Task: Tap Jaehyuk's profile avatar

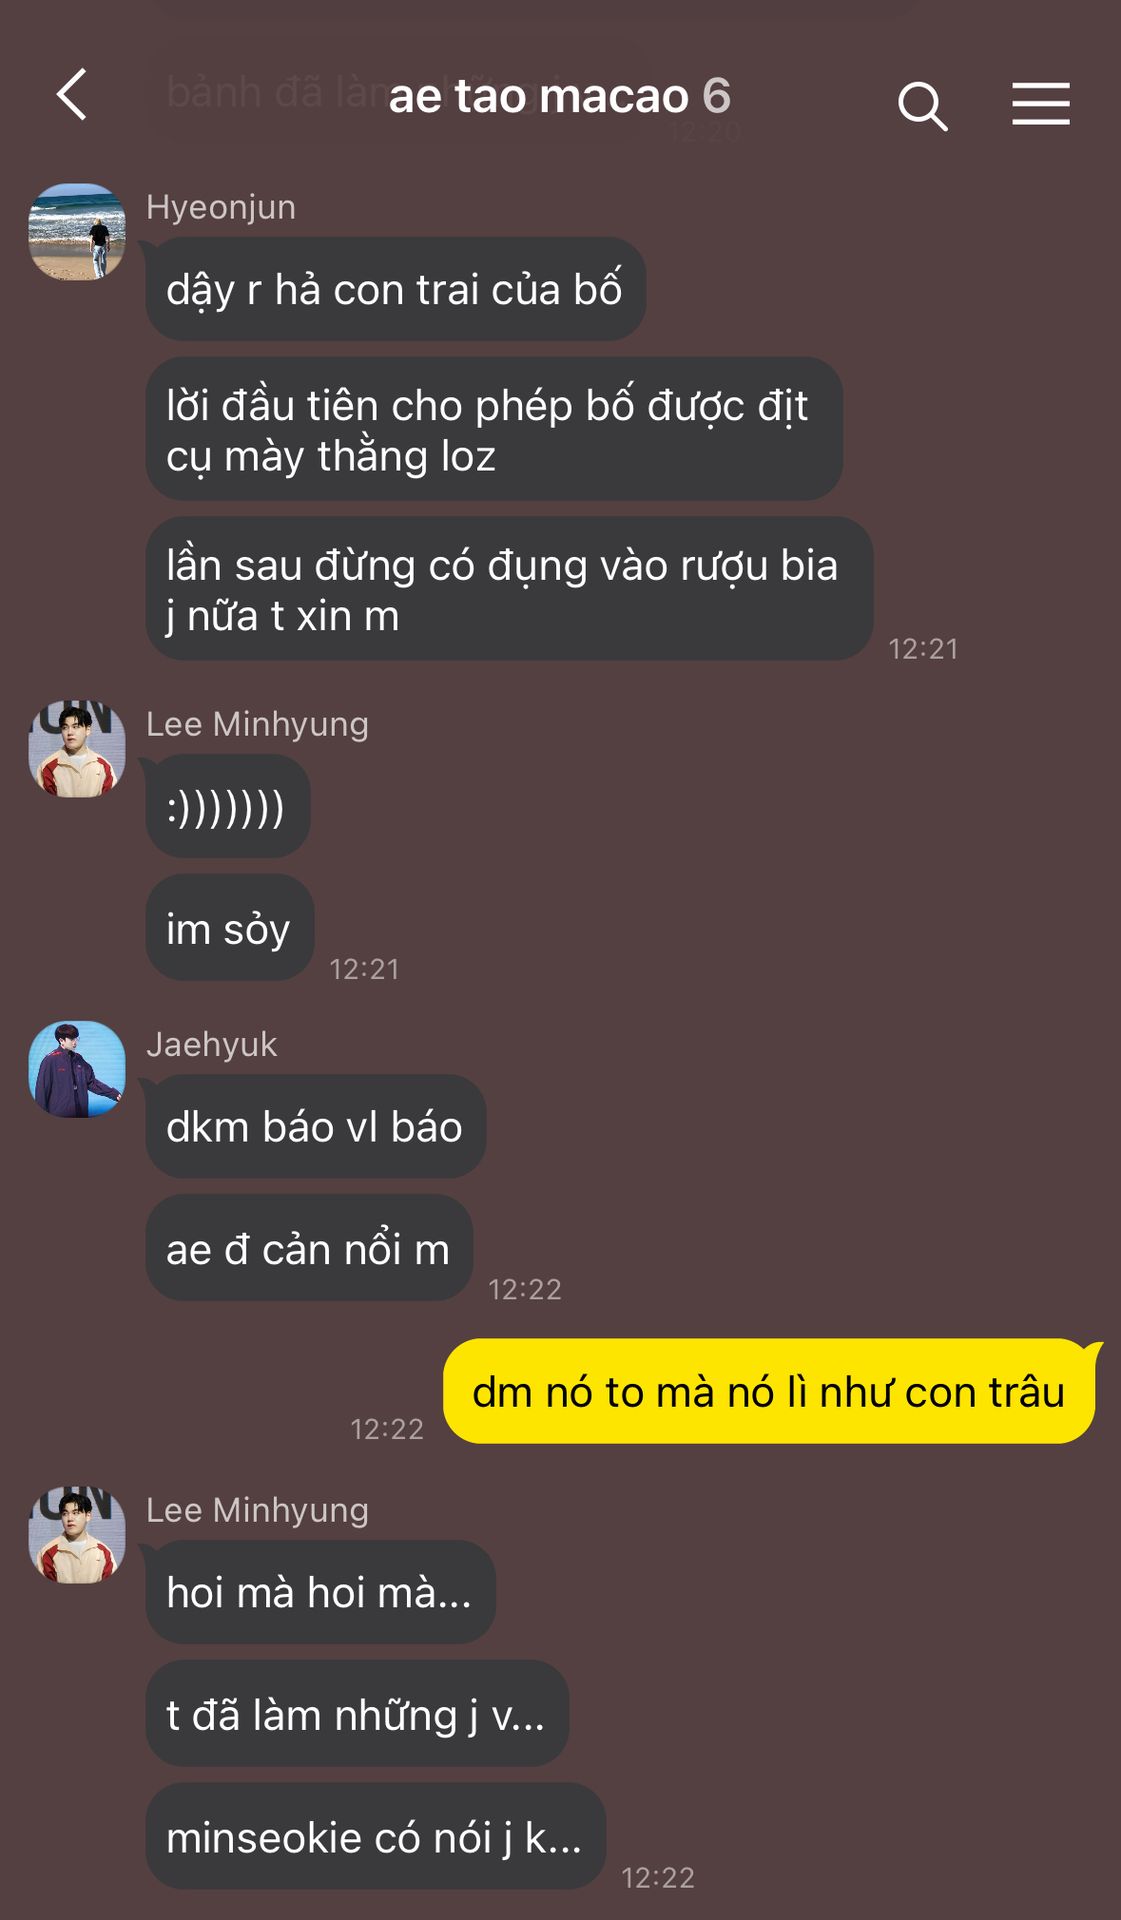Action: pos(77,1069)
